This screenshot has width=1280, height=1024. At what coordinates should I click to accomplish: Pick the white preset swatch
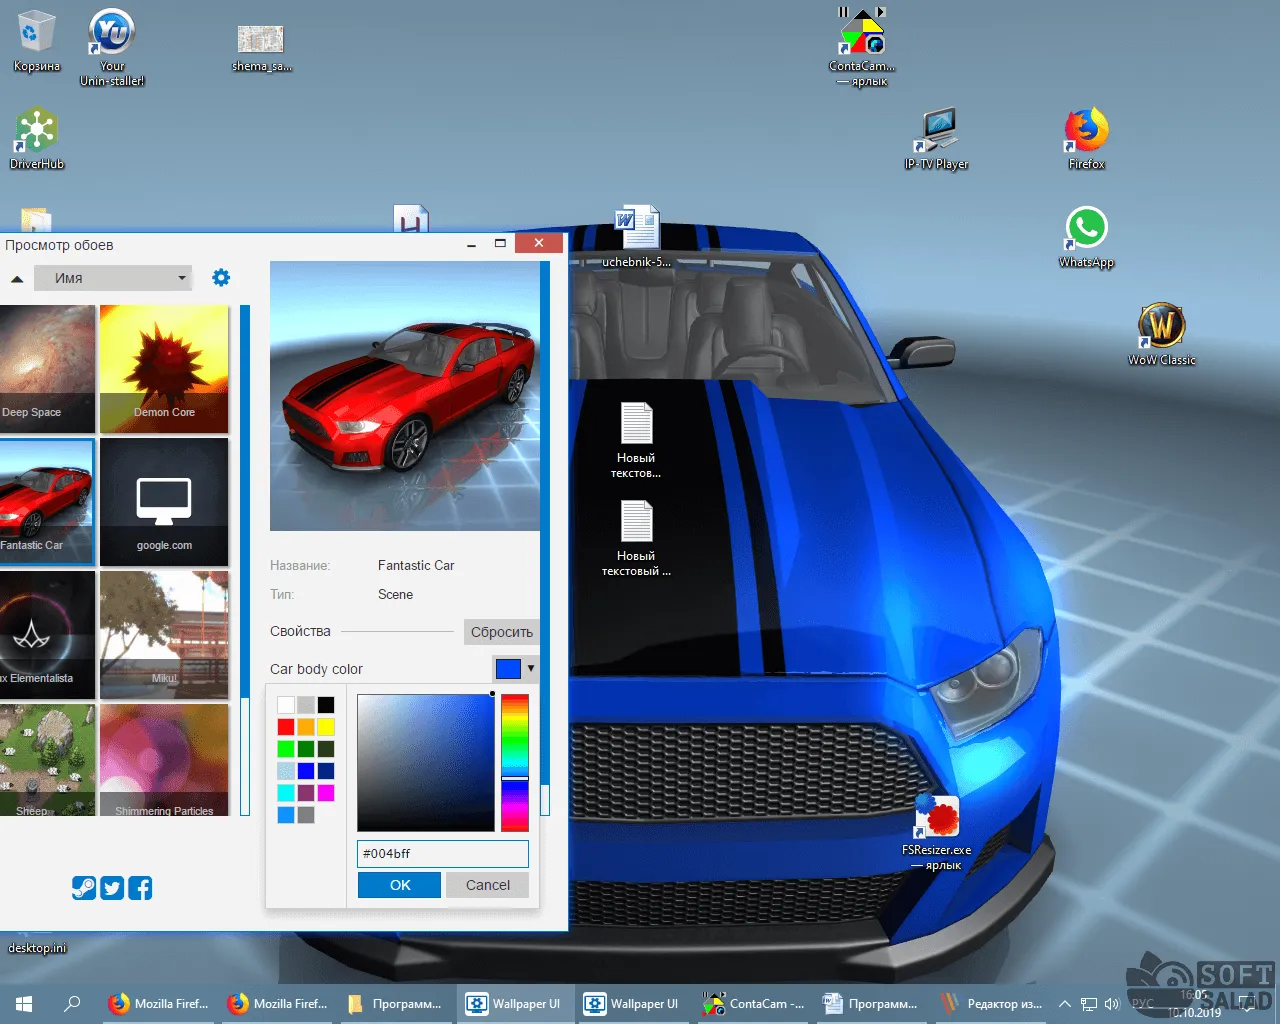click(286, 705)
